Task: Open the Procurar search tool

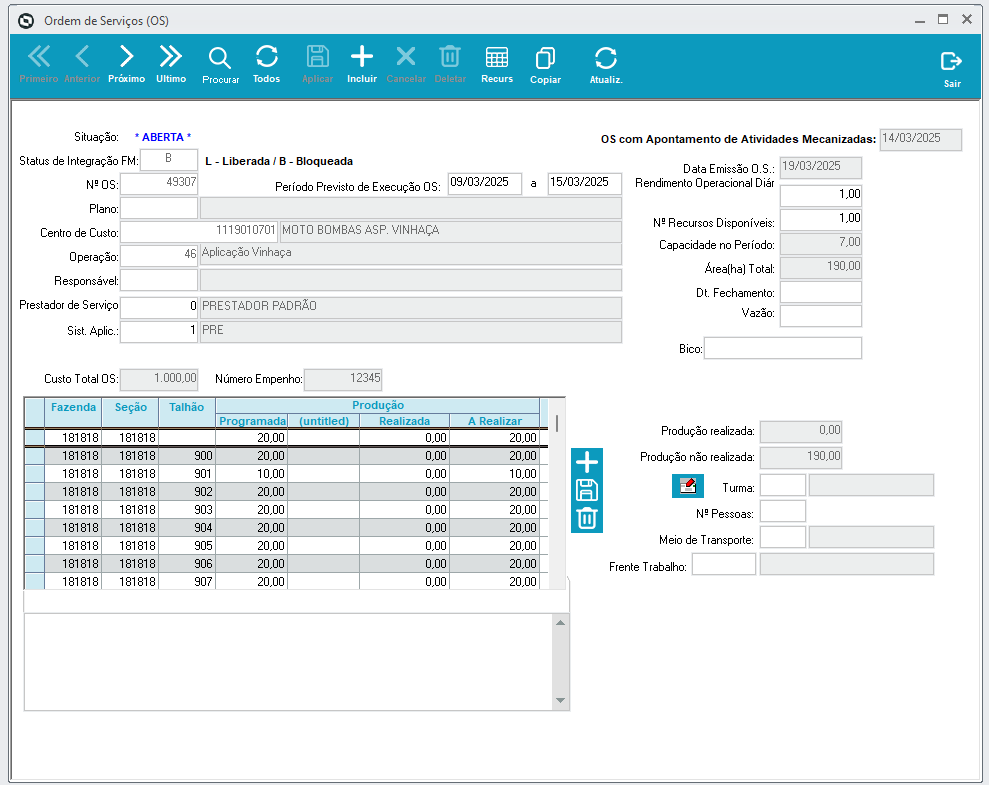Action: click(220, 63)
